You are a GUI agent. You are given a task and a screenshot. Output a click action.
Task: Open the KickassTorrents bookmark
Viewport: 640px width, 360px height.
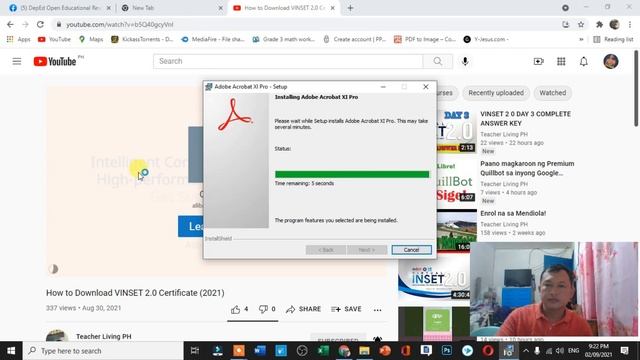click(142, 39)
